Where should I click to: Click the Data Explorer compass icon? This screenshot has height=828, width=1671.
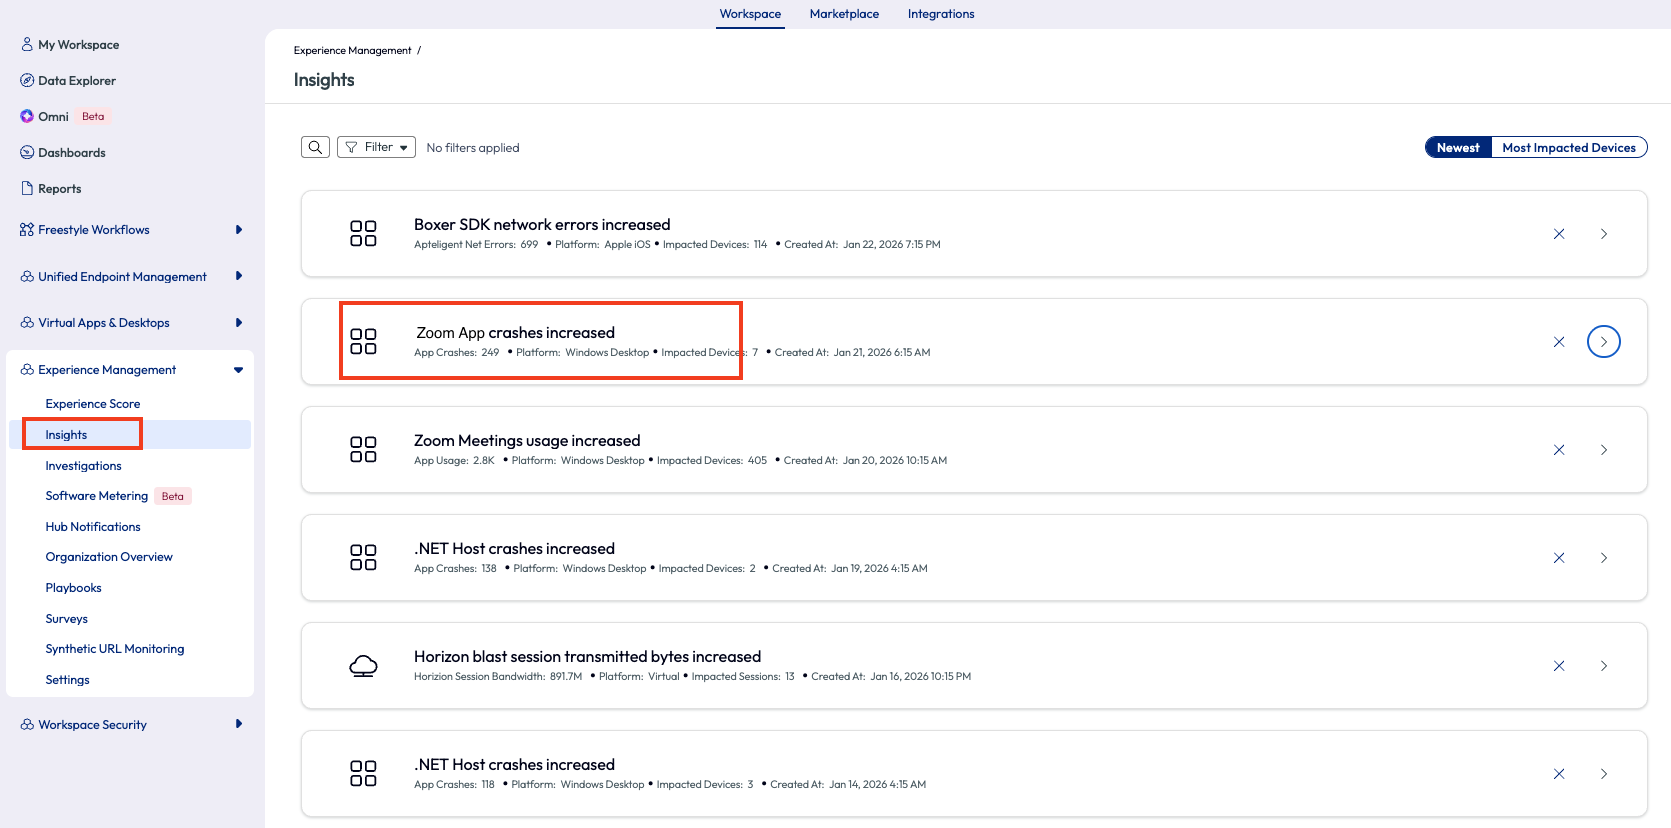point(27,80)
